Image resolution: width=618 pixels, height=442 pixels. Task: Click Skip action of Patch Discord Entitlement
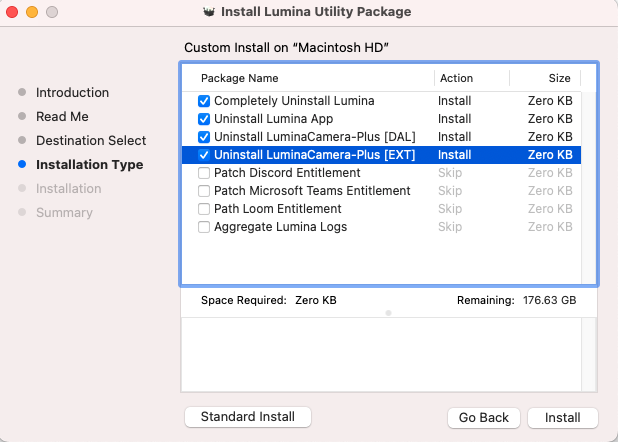pos(450,173)
